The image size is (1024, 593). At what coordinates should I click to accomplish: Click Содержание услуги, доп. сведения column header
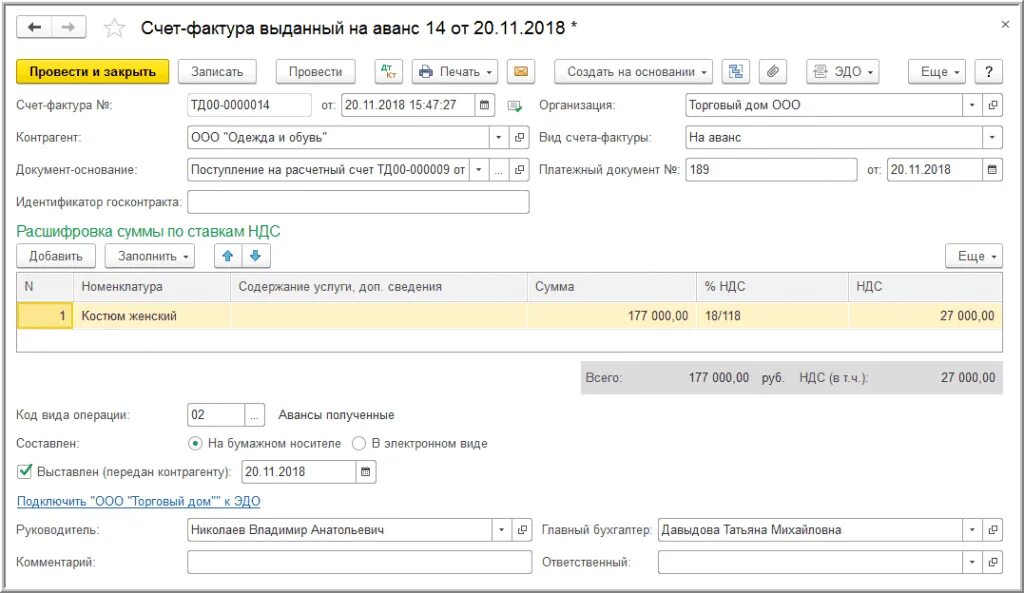pos(379,287)
